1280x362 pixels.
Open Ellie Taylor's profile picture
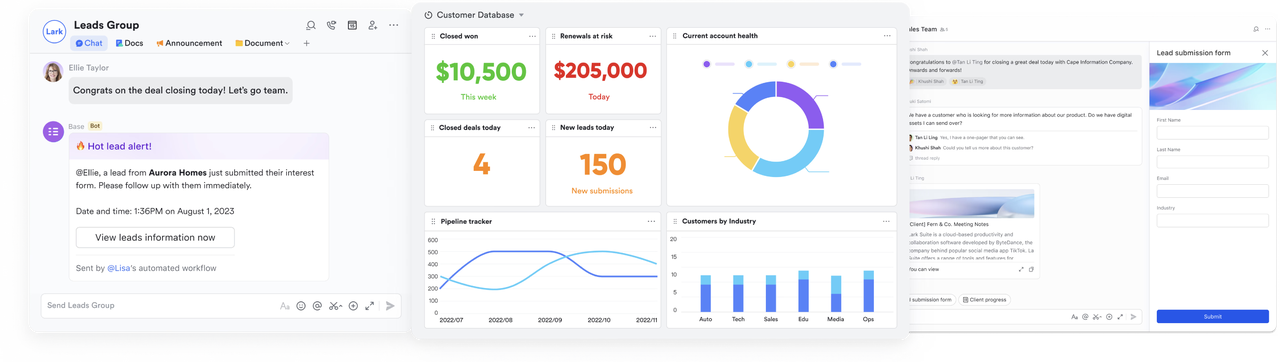(x=54, y=72)
